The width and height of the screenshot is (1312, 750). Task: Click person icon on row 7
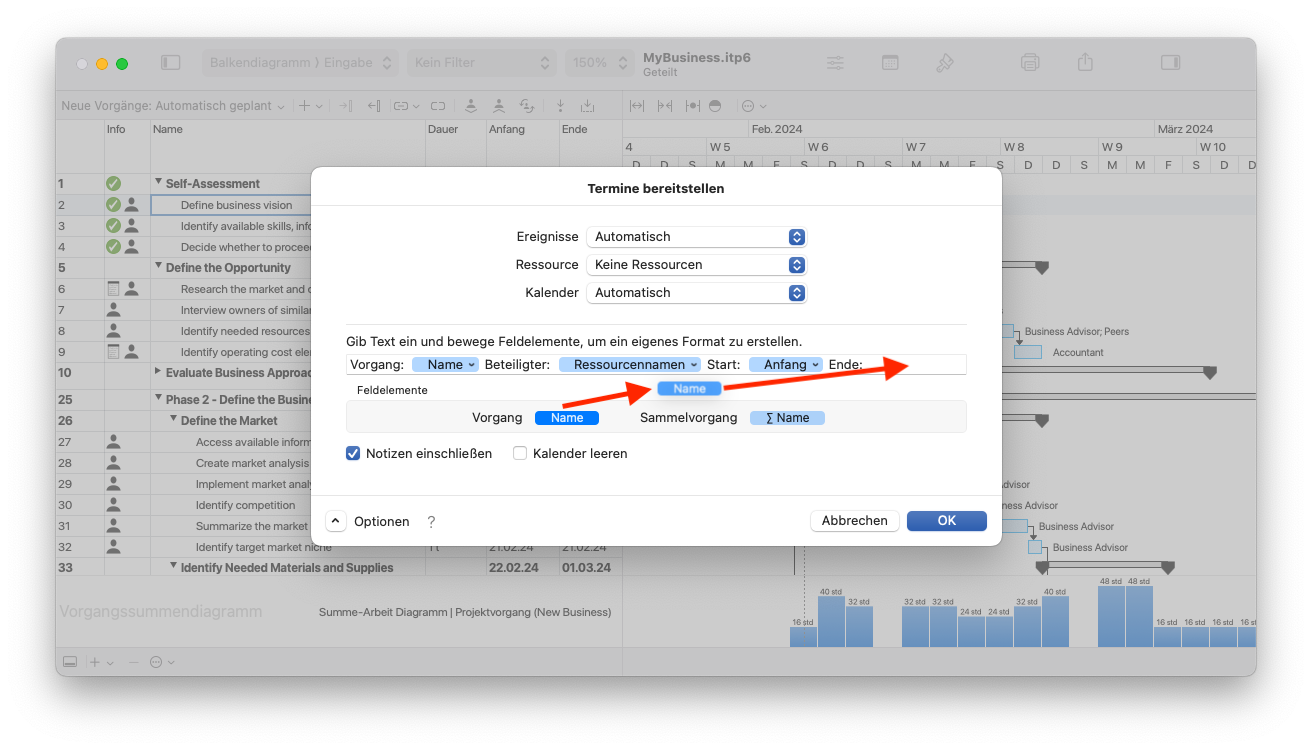point(113,310)
